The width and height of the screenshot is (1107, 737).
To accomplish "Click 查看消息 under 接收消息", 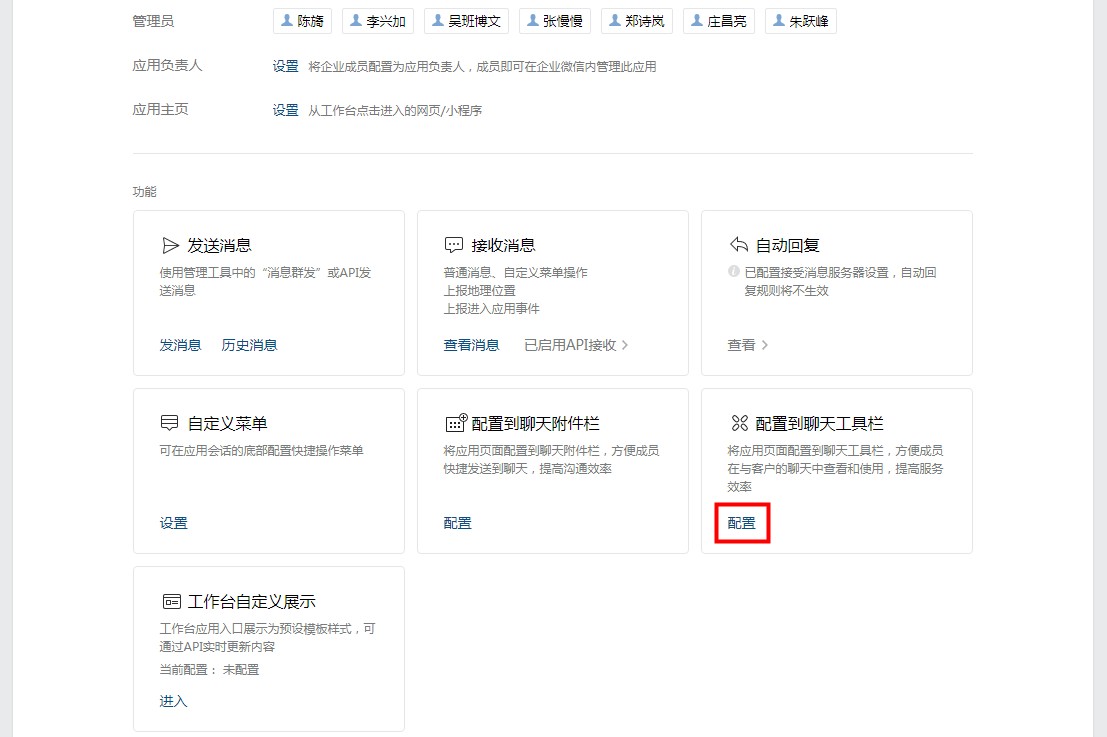I will point(471,345).
